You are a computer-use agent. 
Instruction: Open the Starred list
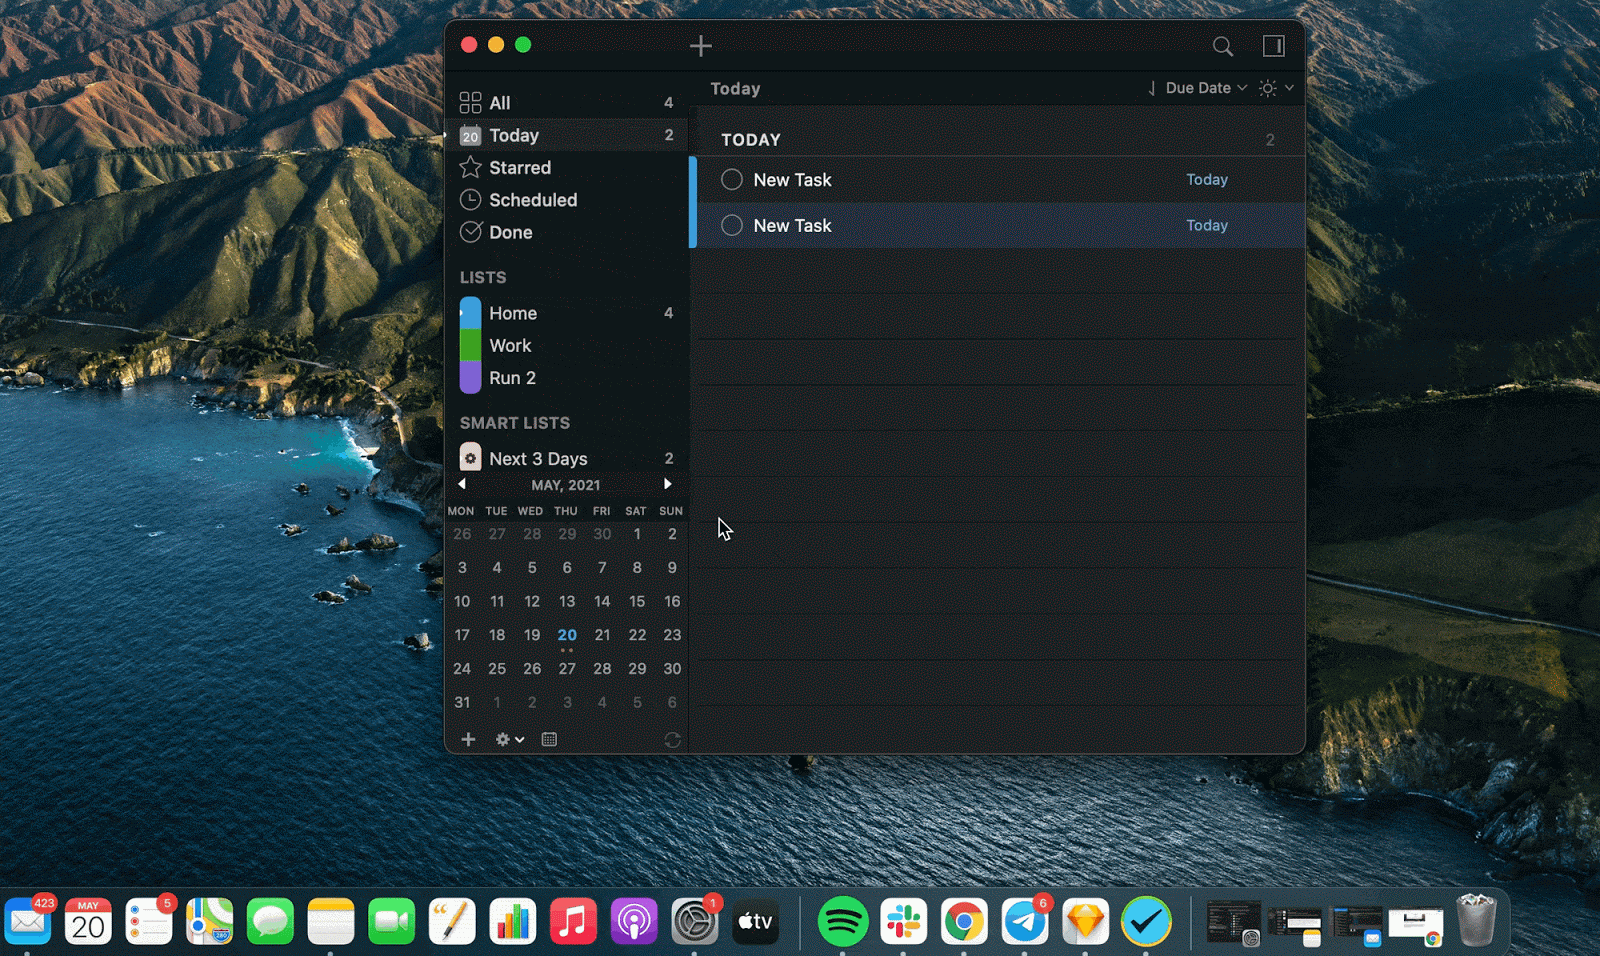pos(519,168)
